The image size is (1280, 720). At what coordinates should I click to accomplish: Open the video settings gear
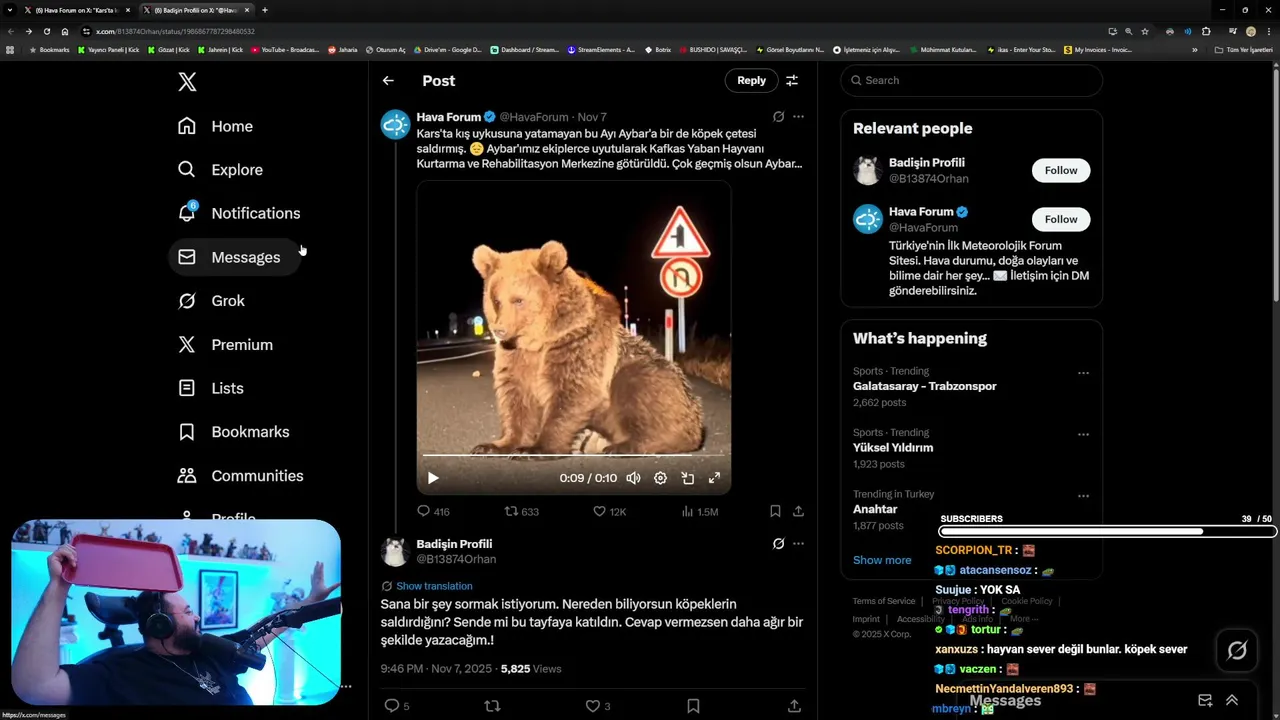660,478
